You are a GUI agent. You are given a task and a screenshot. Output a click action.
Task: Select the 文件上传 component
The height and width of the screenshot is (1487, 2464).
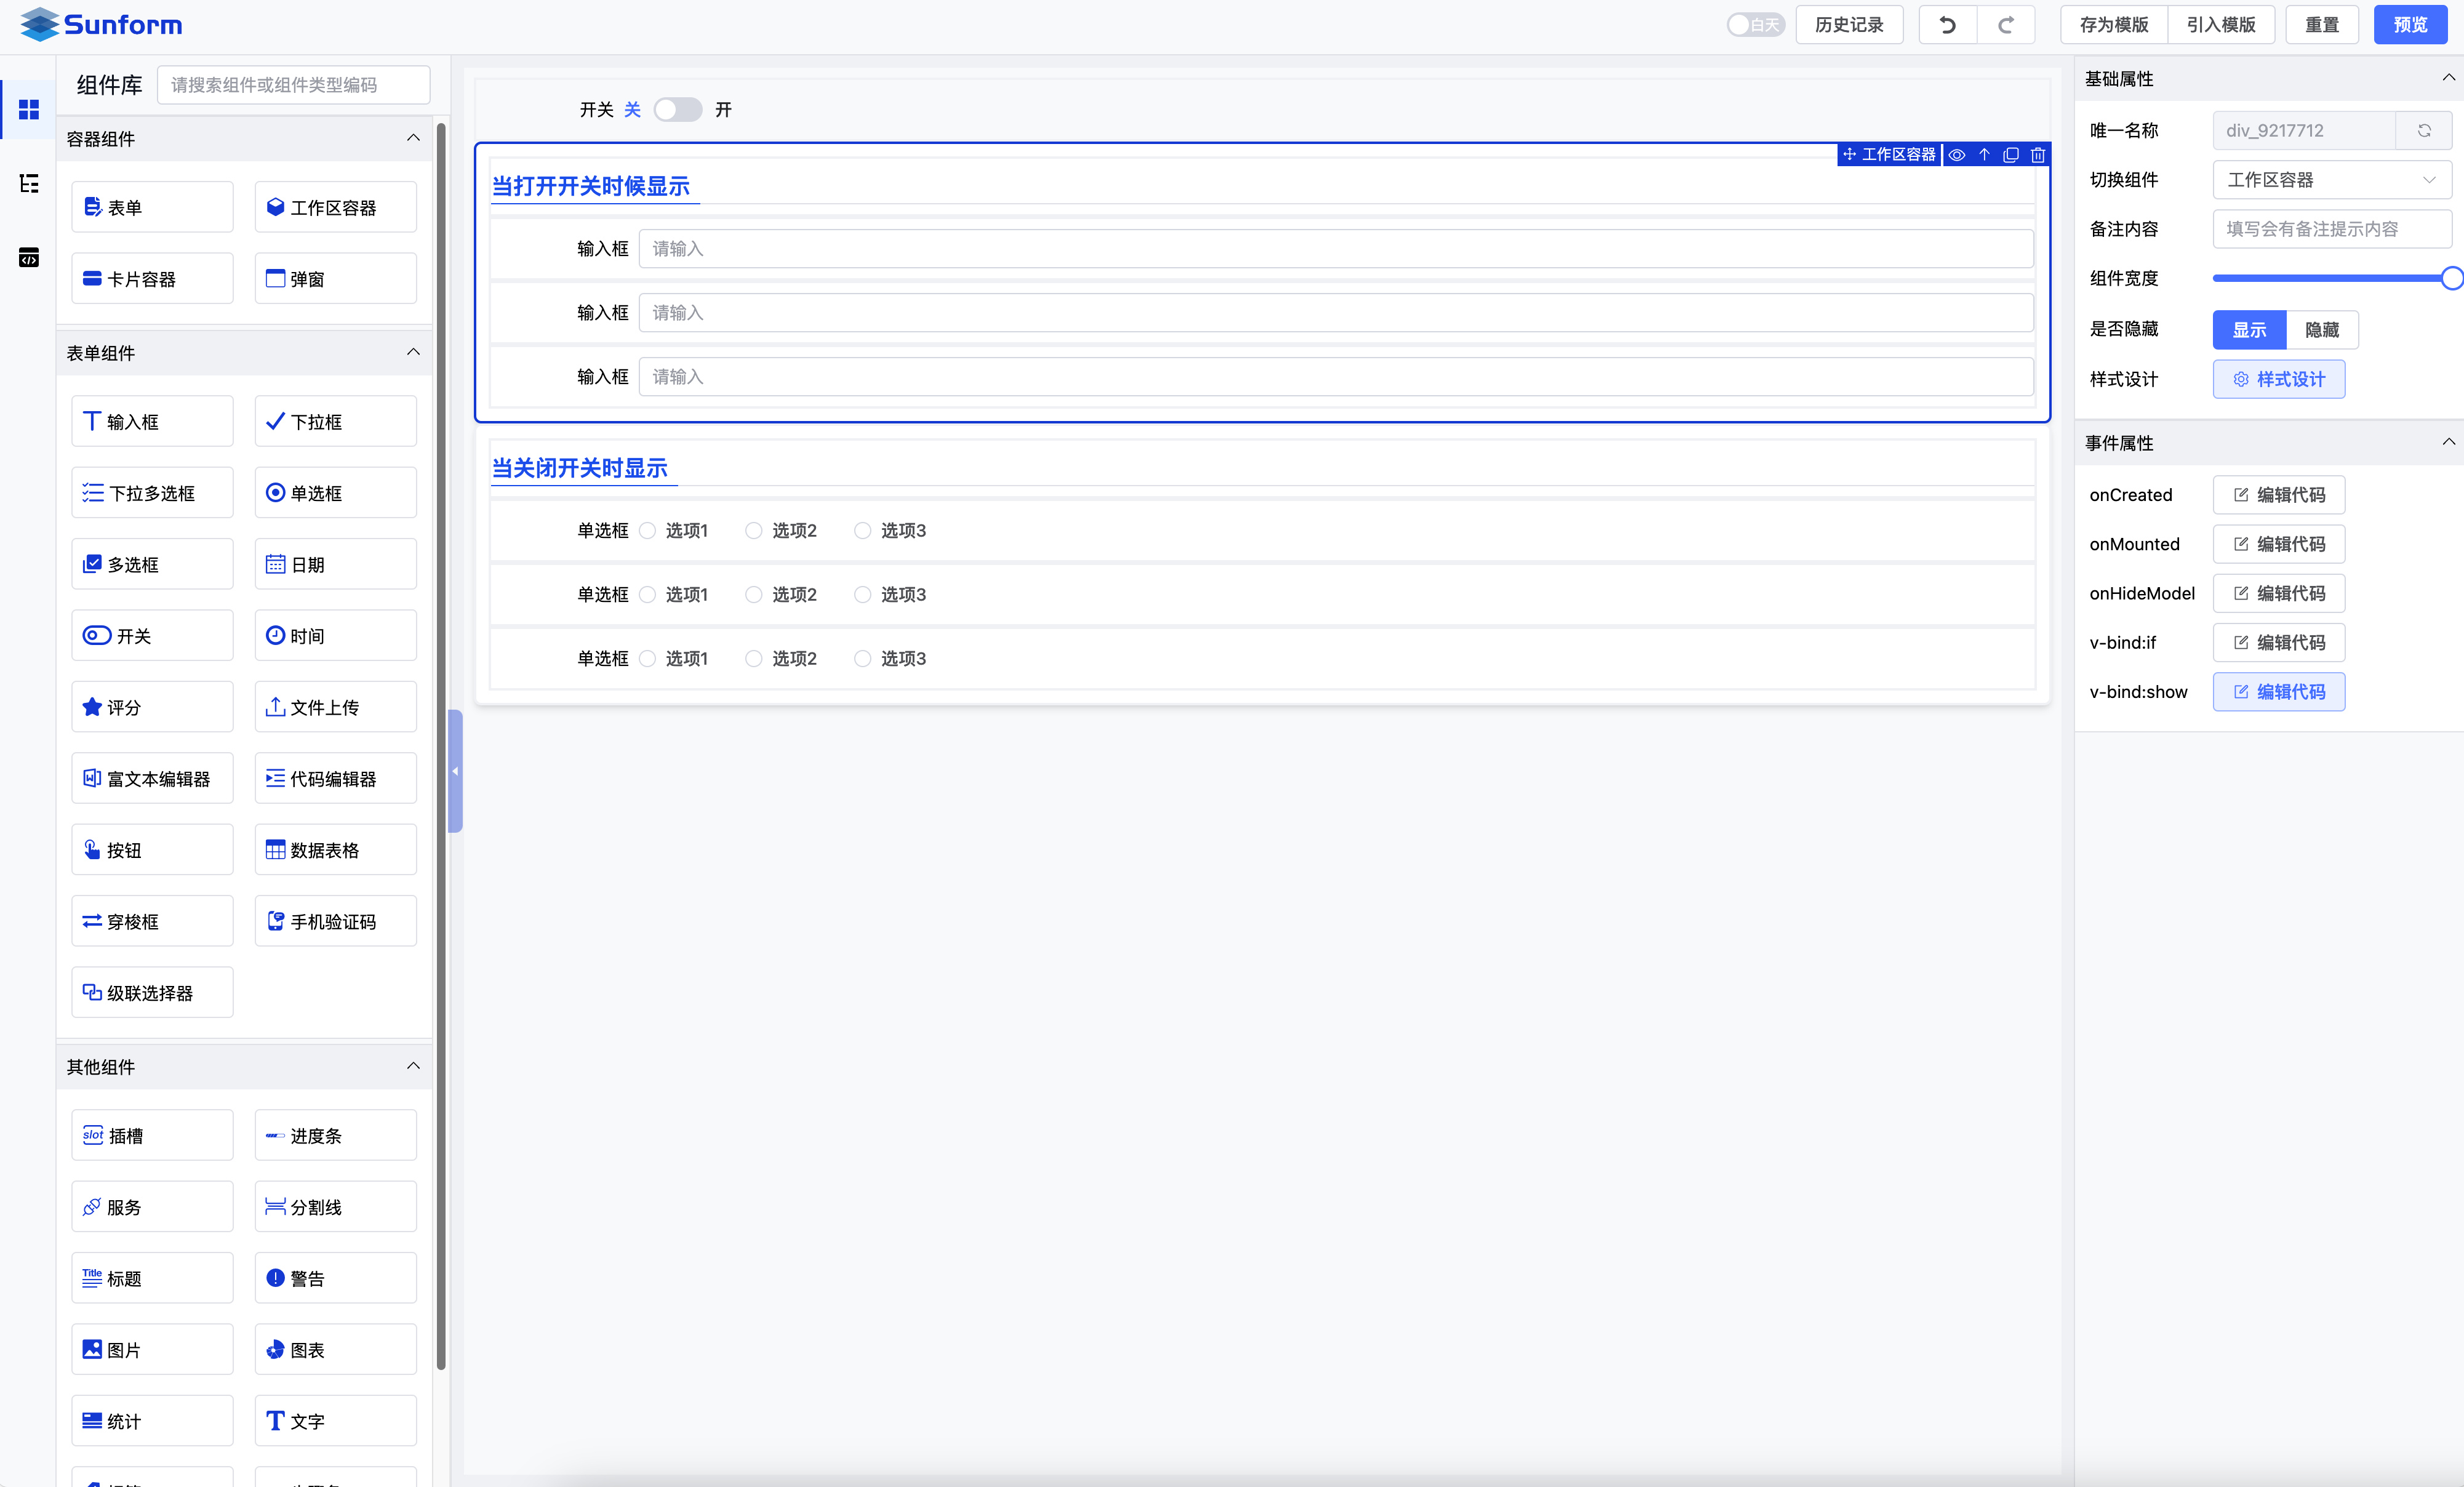click(335, 707)
